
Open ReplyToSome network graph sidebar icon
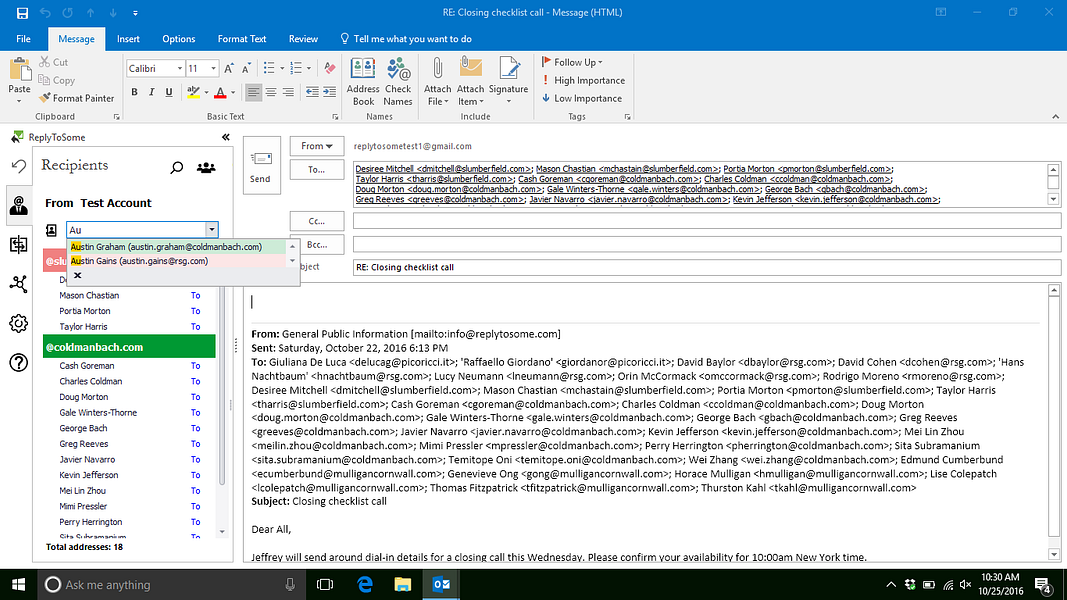point(18,284)
